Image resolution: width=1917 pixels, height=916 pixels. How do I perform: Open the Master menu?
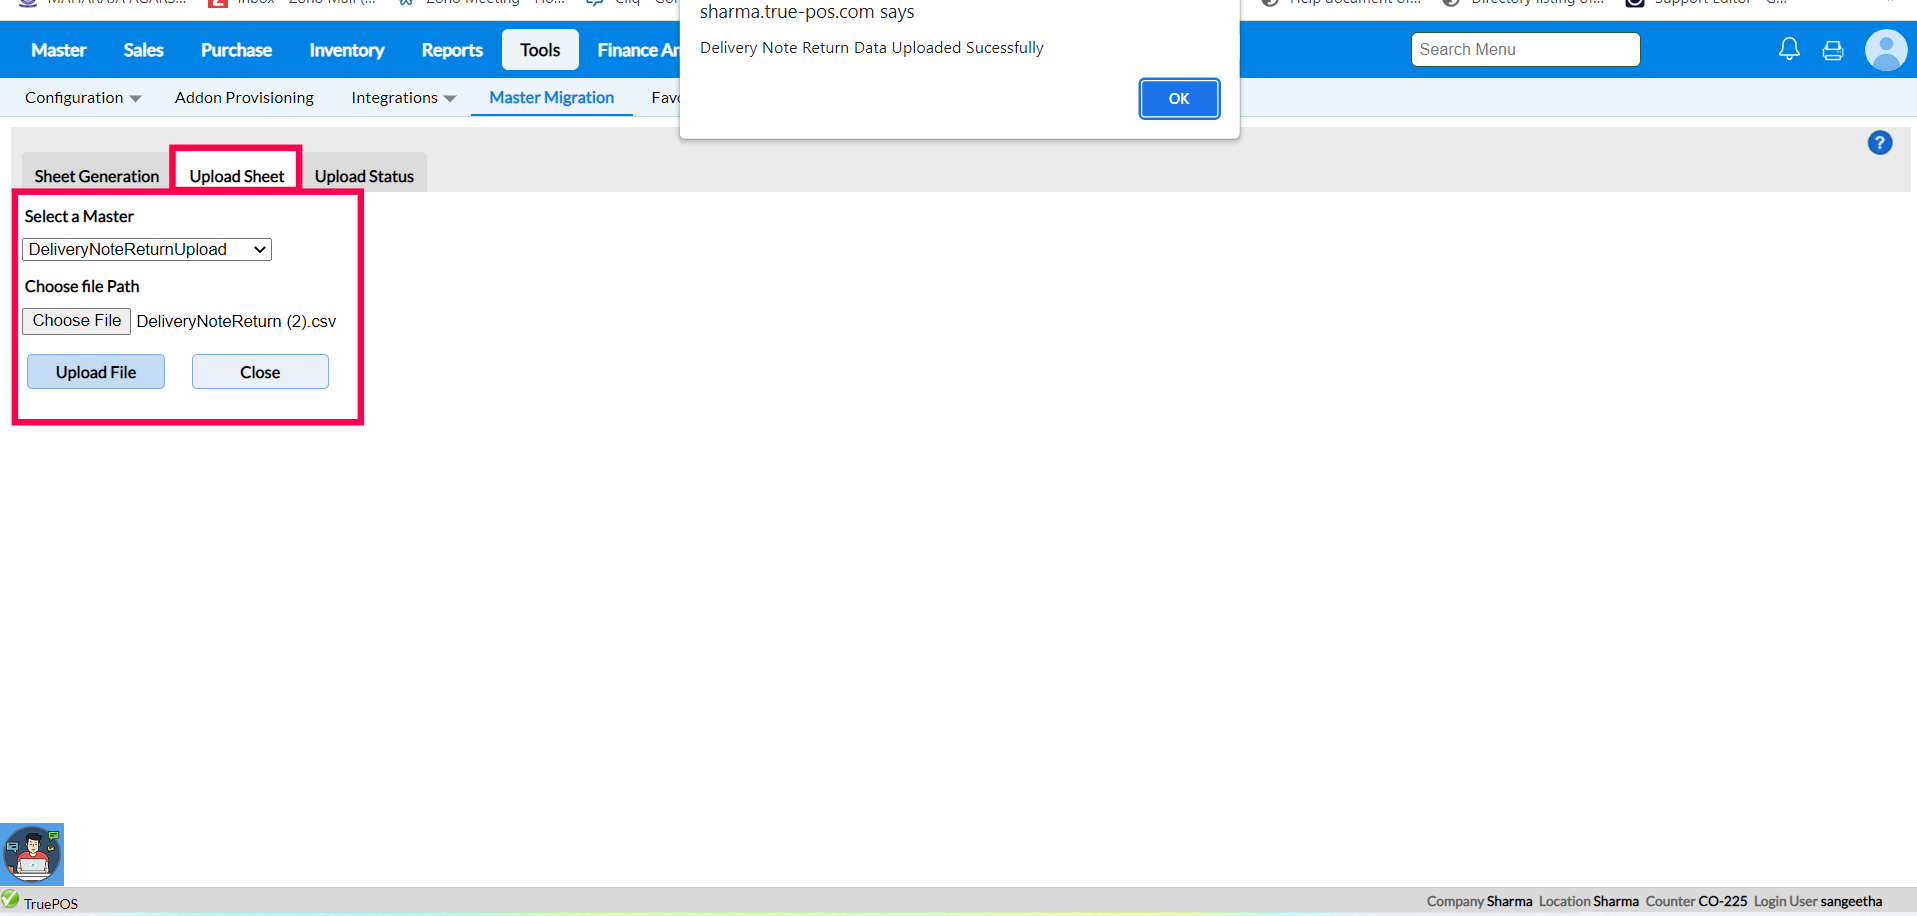pyautogui.click(x=59, y=50)
